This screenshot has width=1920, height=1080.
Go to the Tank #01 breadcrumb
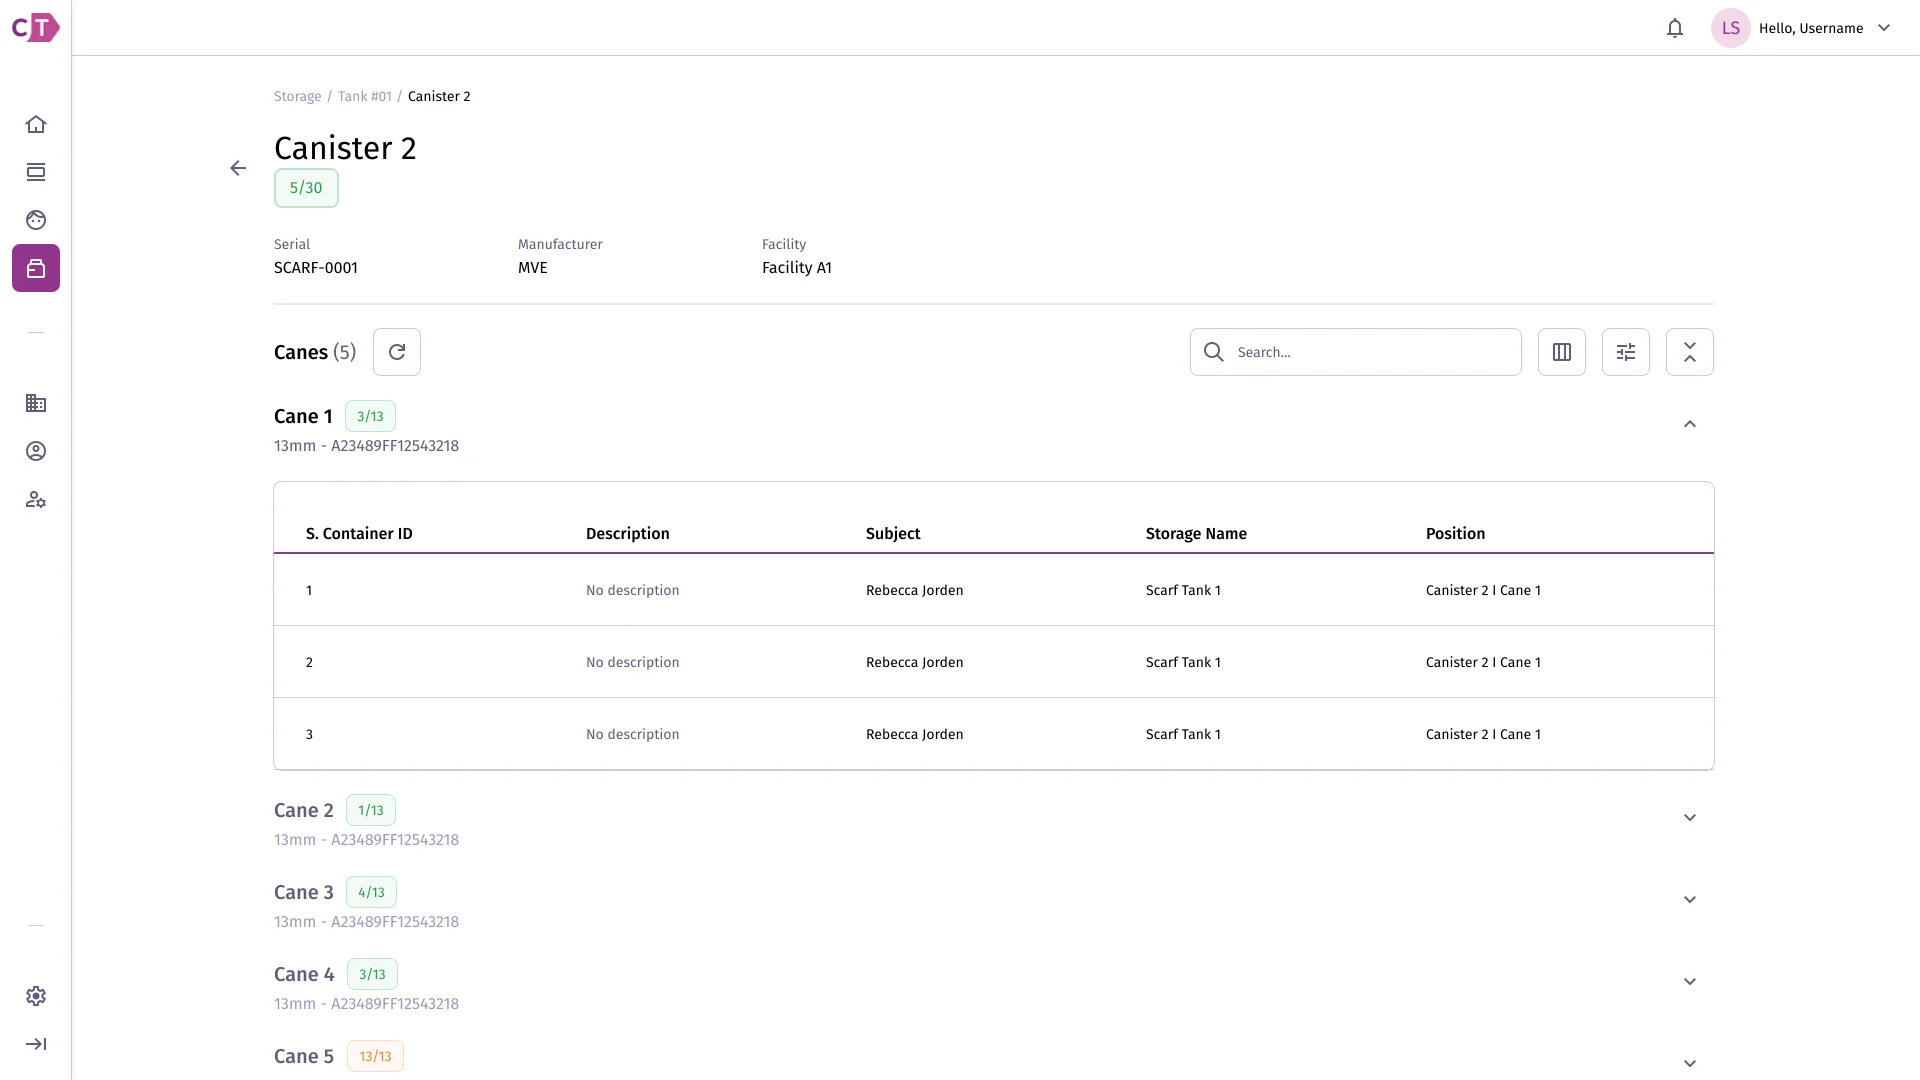(x=365, y=96)
